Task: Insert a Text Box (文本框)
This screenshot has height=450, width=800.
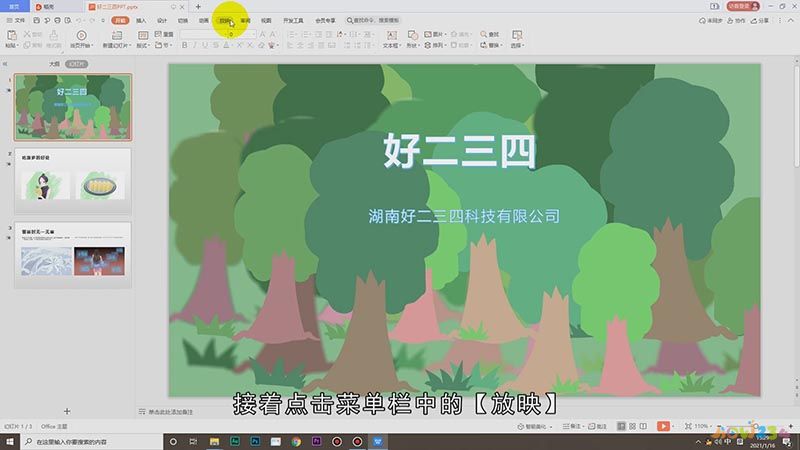Action: tap(391, 38)
